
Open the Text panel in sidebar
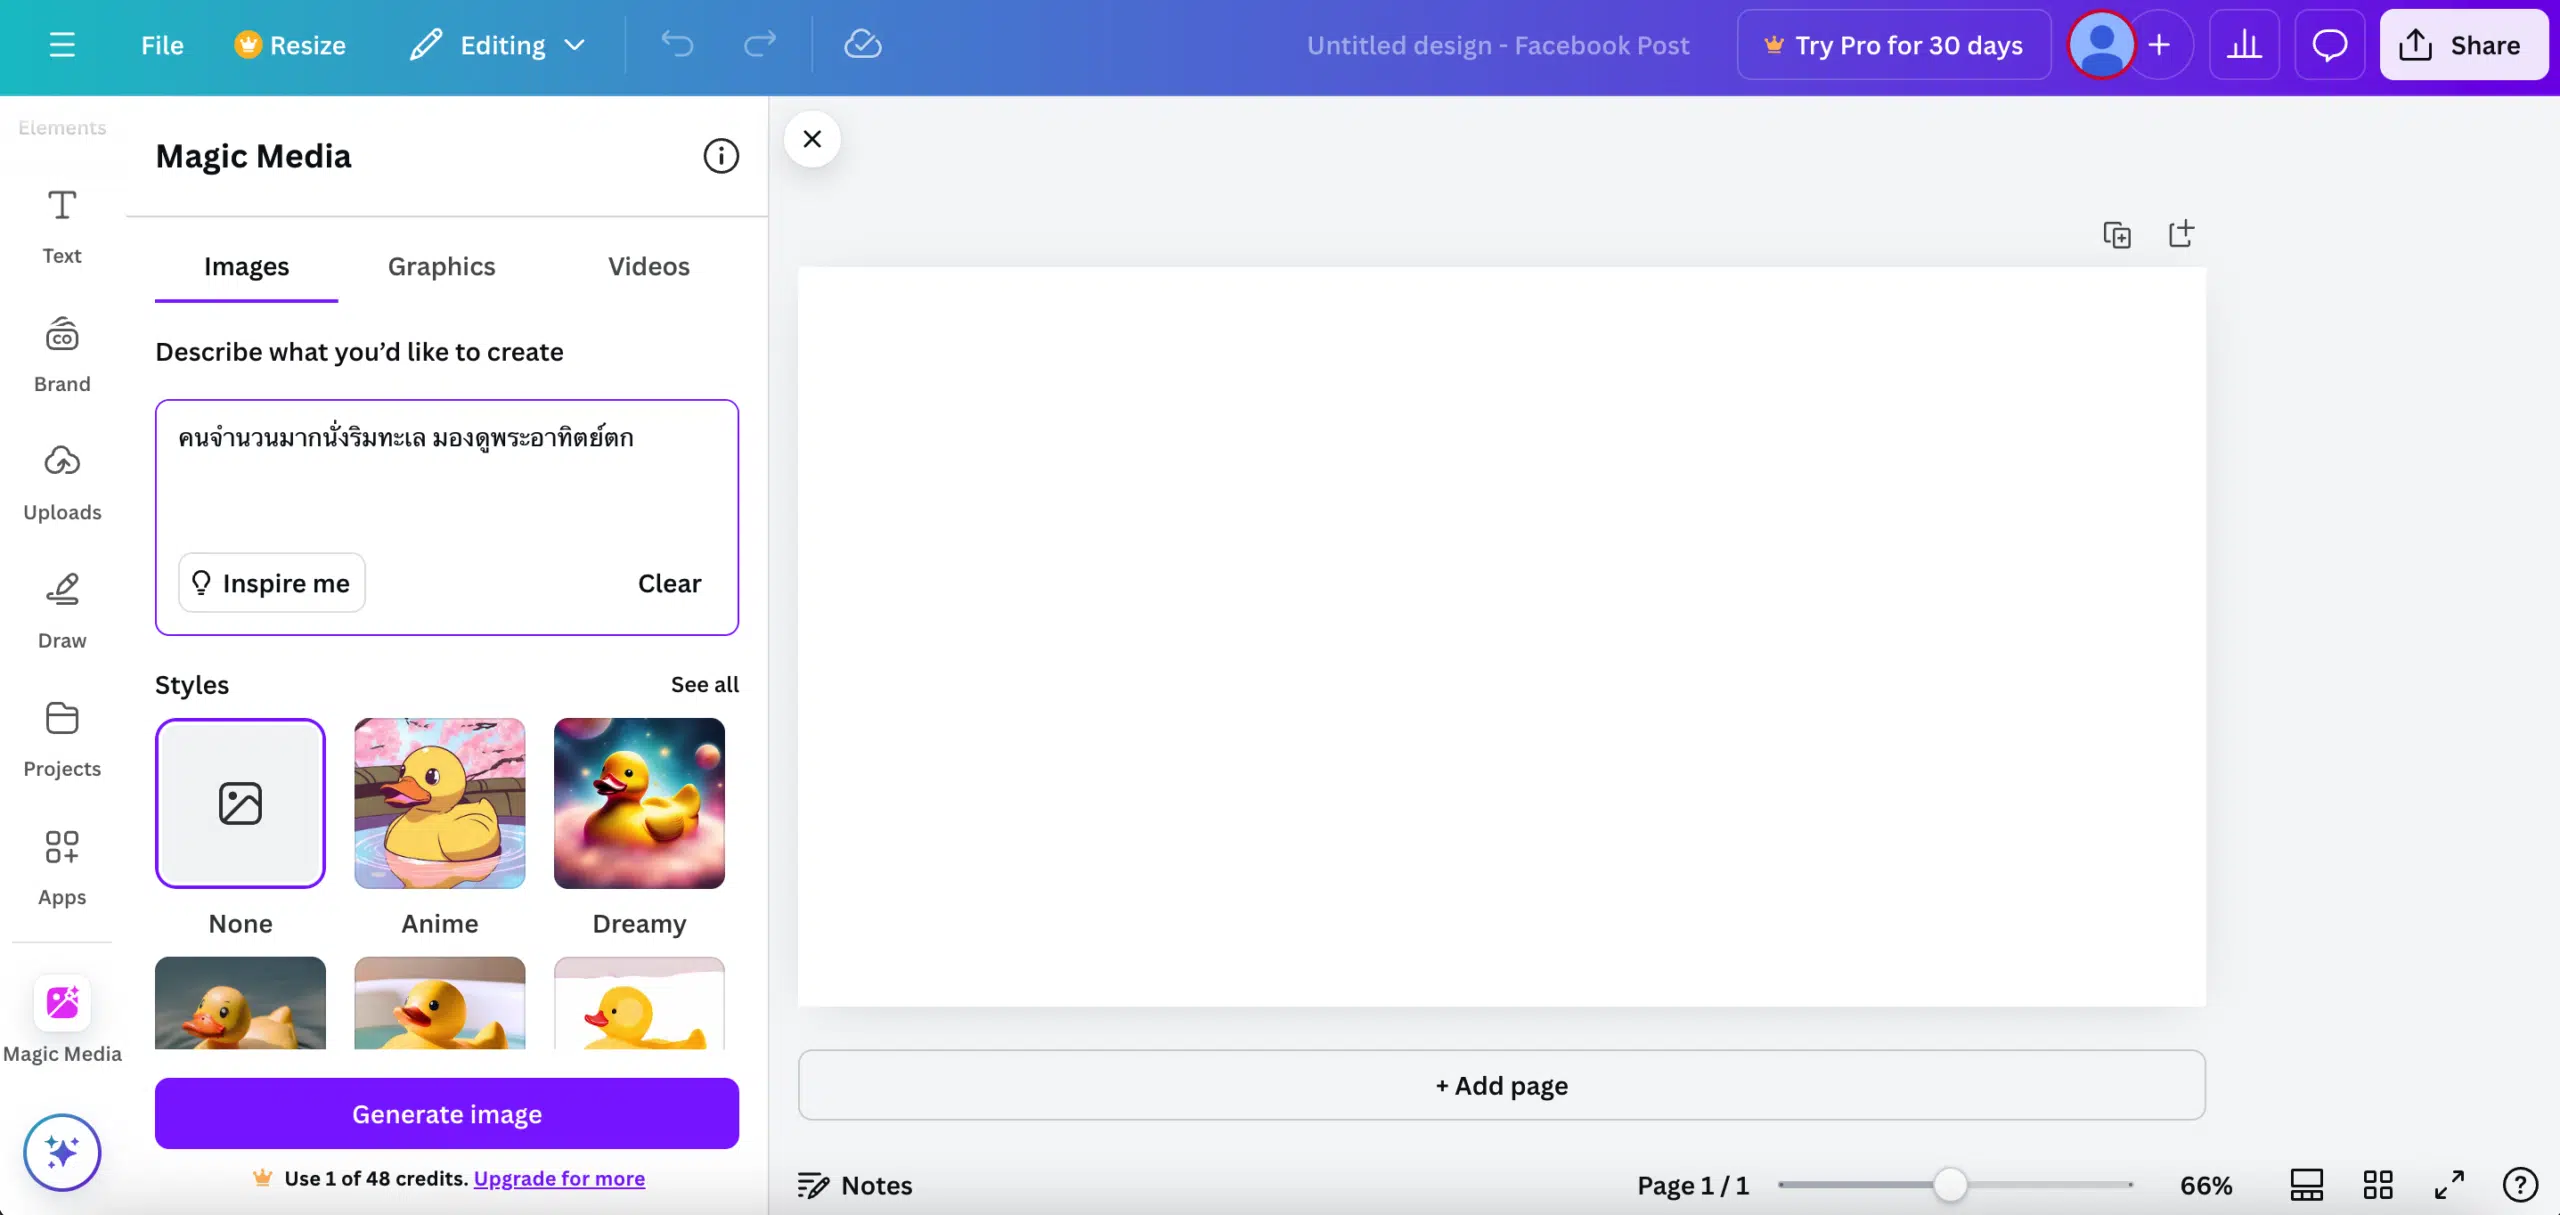coord(62,227)
